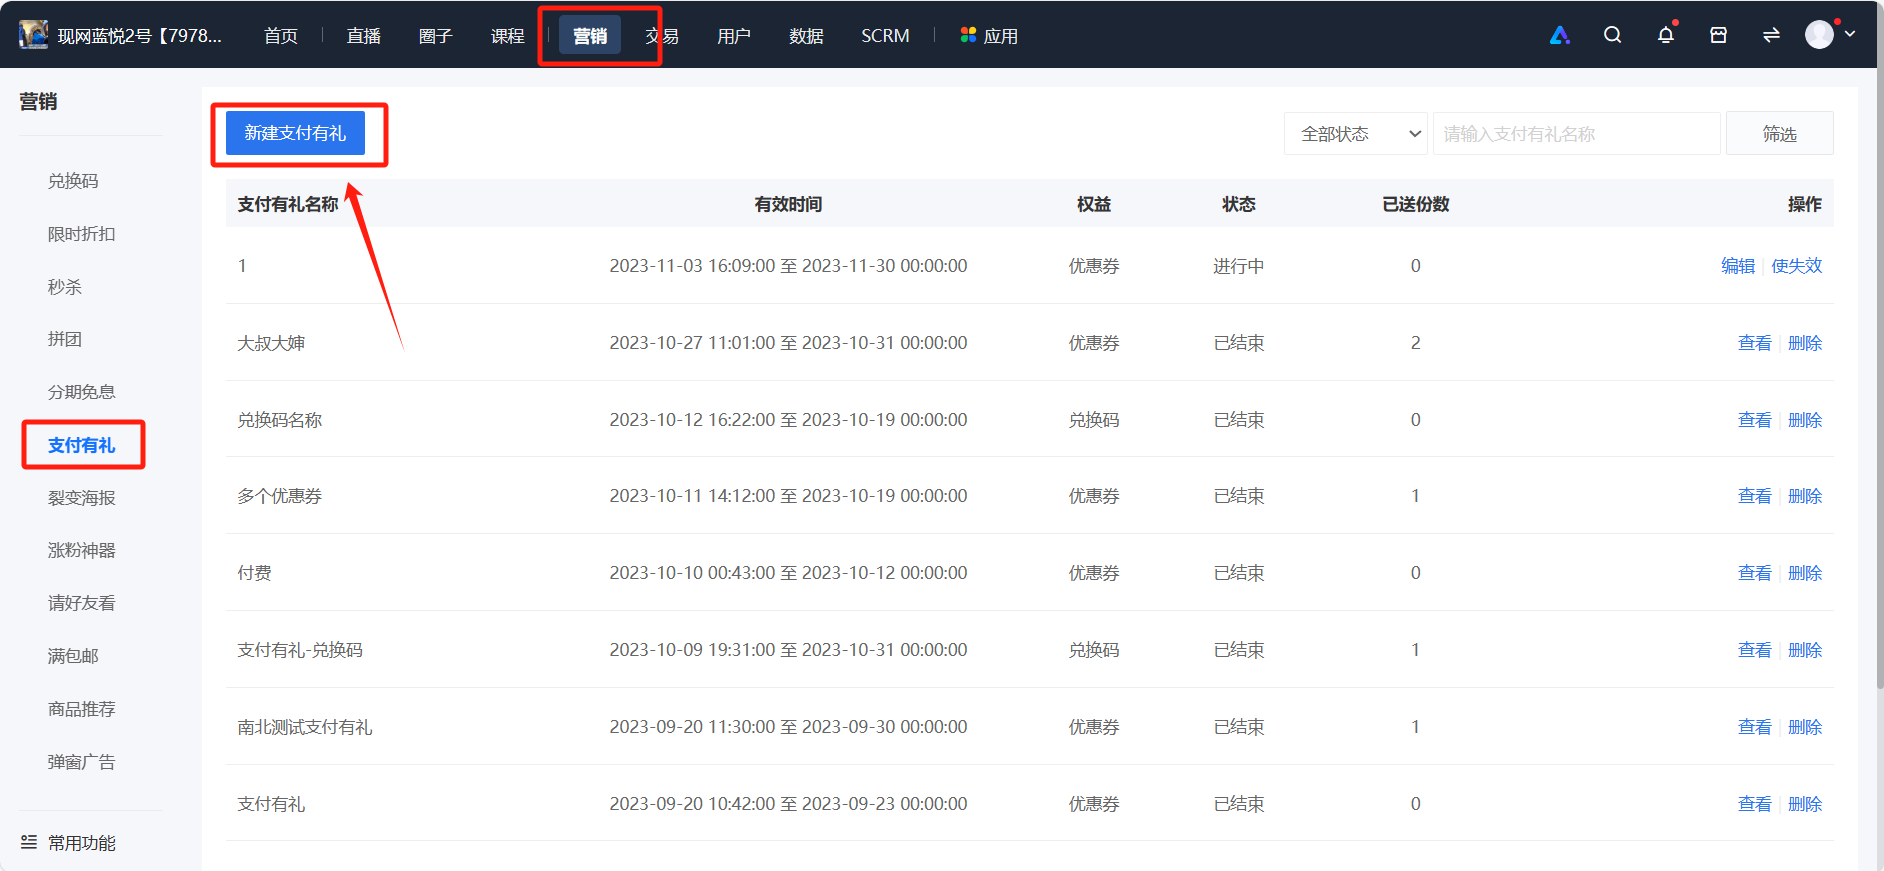Open 商品推荐 in sidebar

pyautogui.click(x=82, y=709)
